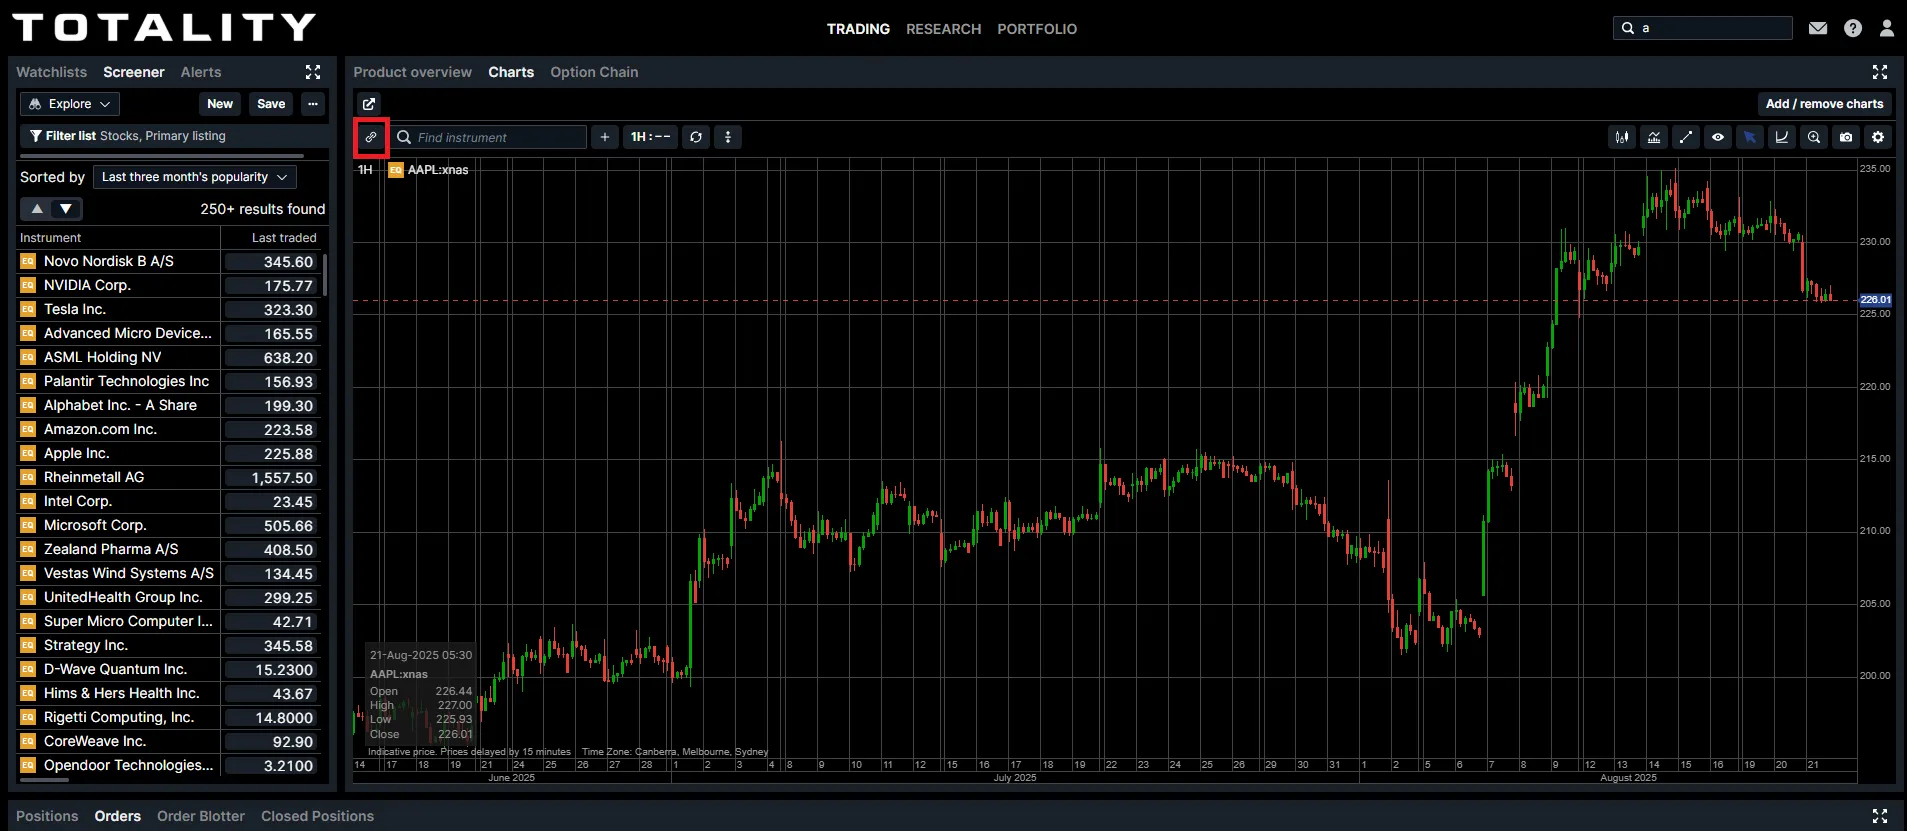1907x831 pixels.
Task: Expand the Charts panel to full screen
Action: 1880,72
